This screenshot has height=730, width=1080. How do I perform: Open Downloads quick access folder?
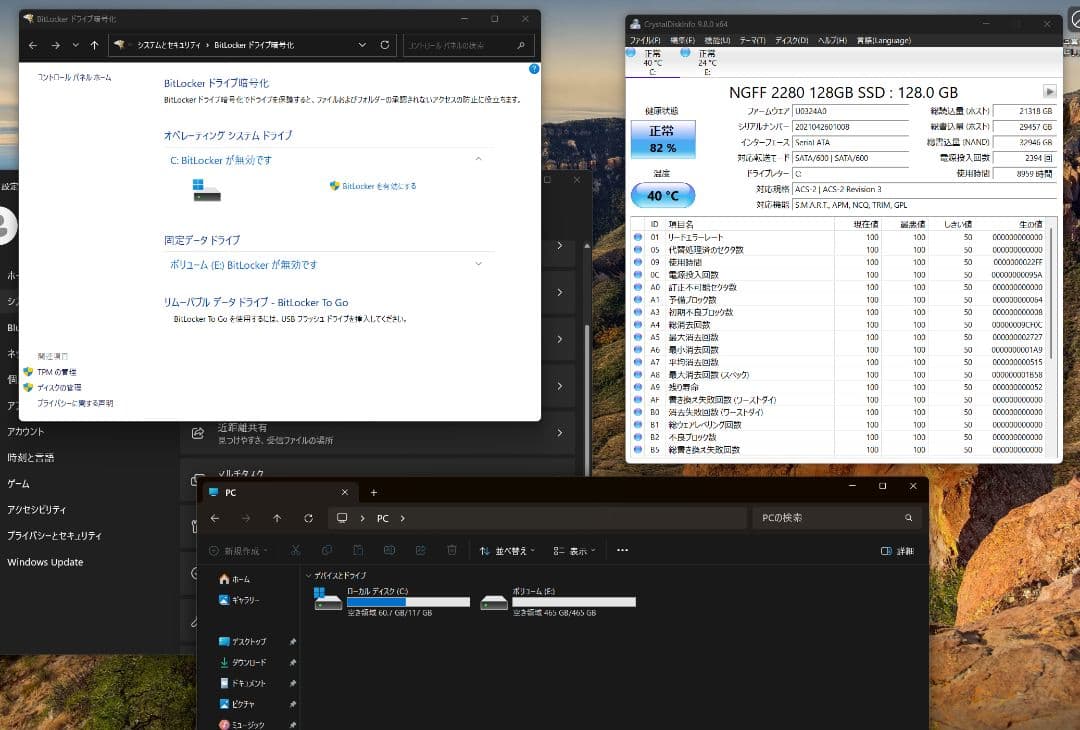(x=242, y=663)
